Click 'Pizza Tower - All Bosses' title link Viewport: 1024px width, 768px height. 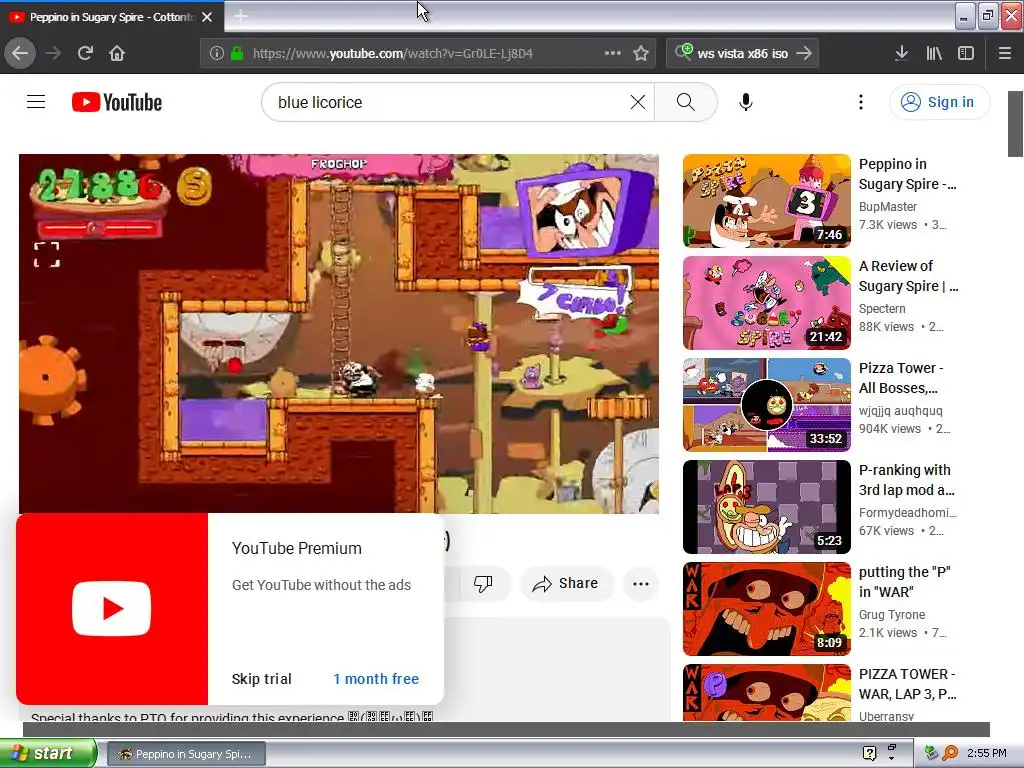coord(901,378)
